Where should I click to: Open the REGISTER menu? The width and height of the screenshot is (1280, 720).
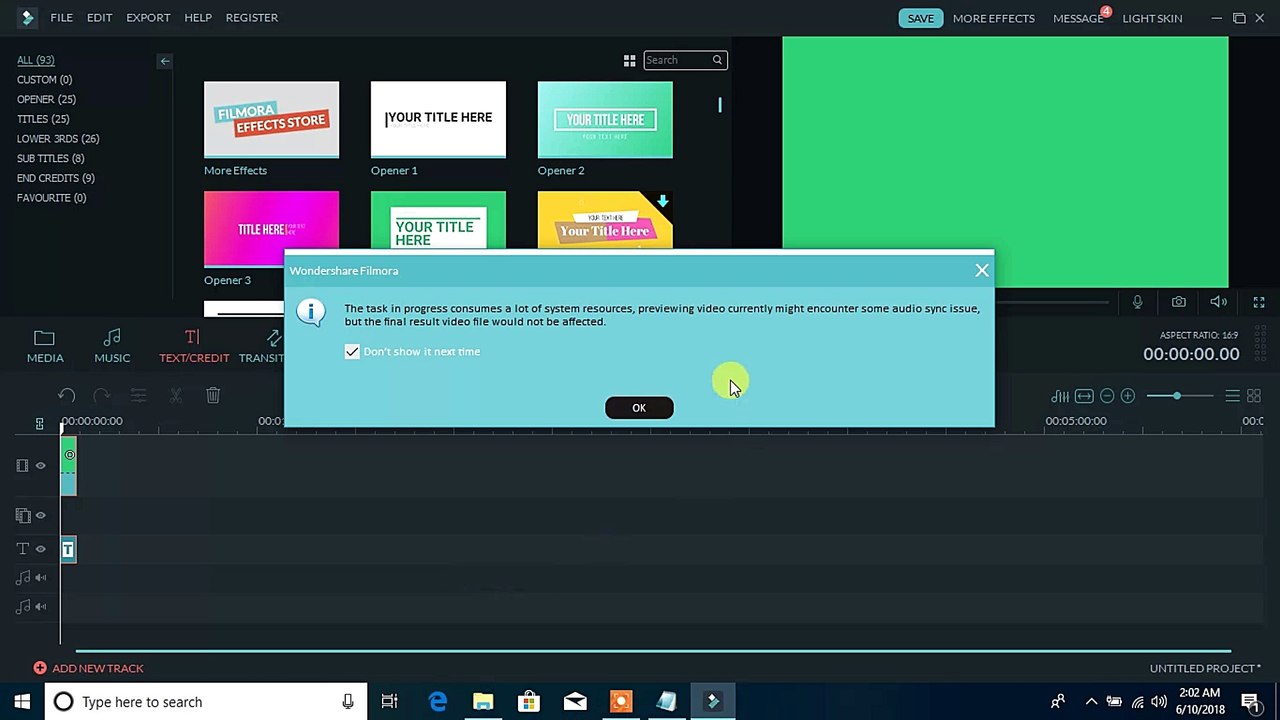click(252, 18)
